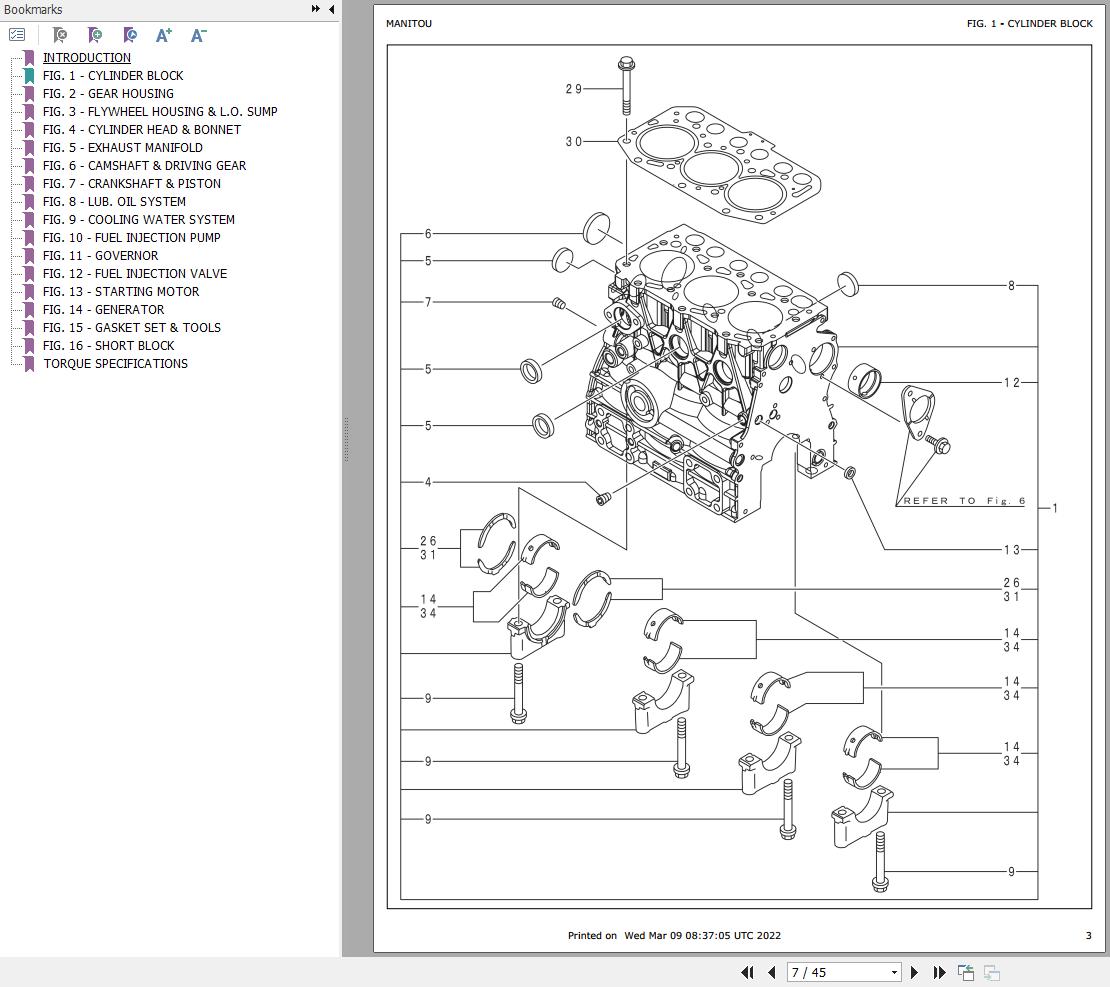Select FIG. 16 - SHORT BLOCK bookmark

click(x=109, y=346)
